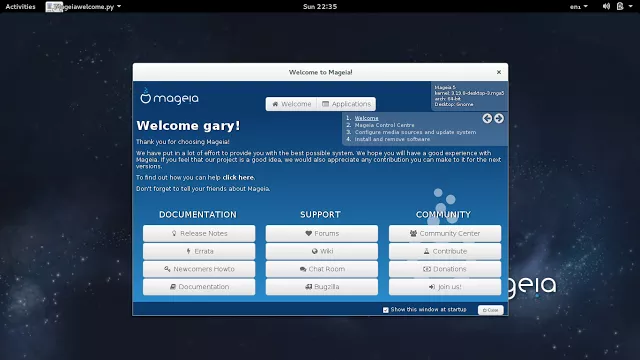Switch to the Applications tab

point(347,104)
